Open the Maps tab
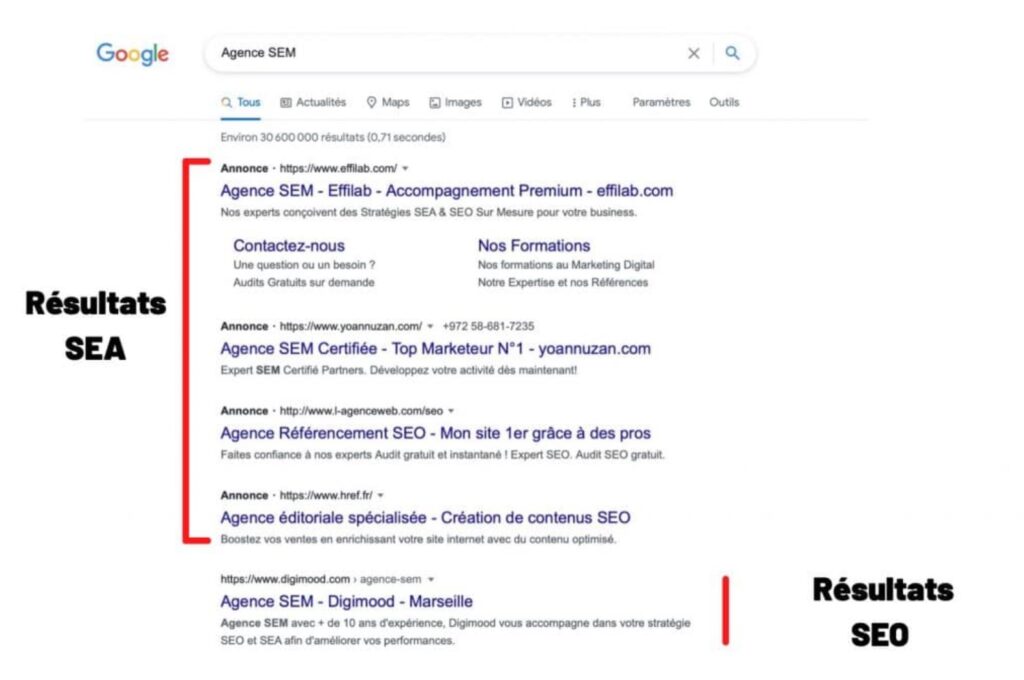The image size is (1024, 680). coord(388,103)
